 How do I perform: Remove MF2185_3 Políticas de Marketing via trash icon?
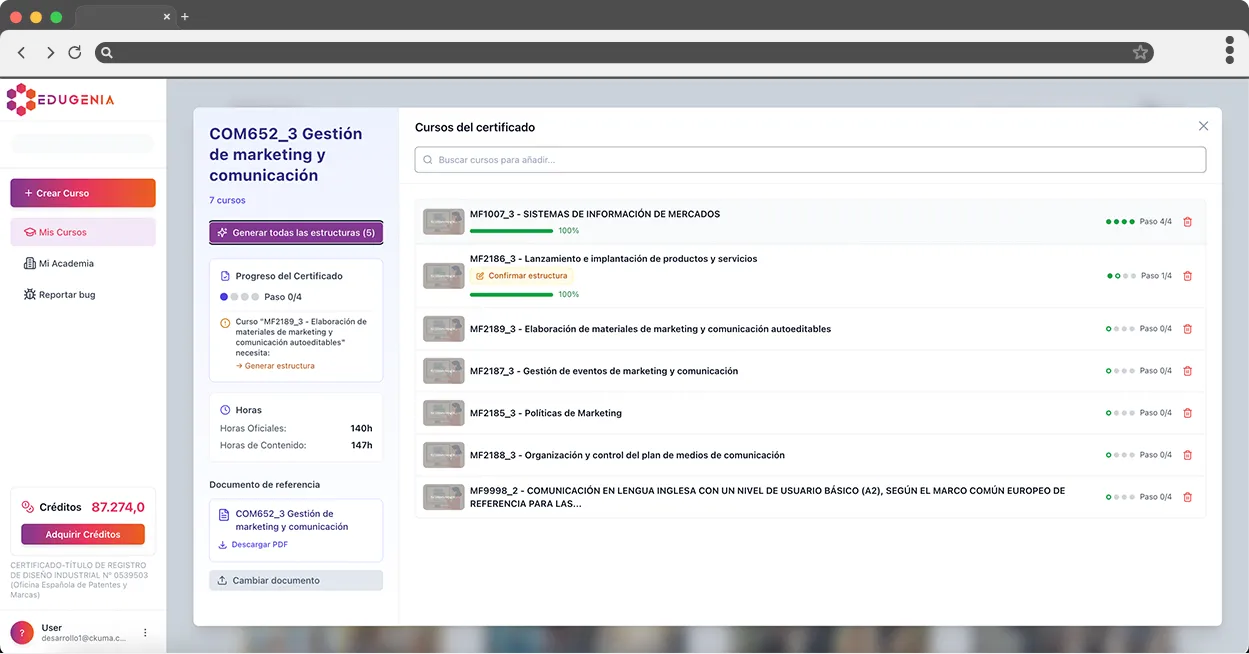(x=1187, y=413)
